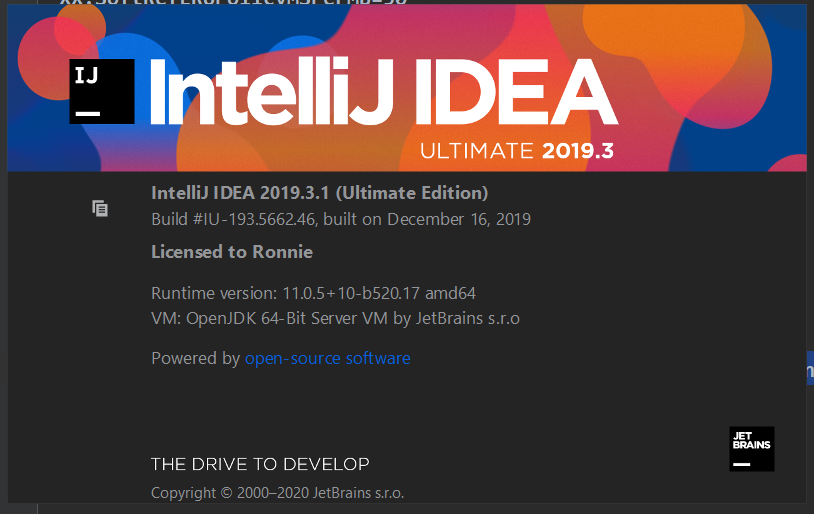
Task: Click "Licensed to Ronnie" text
Action: [232, 252]
